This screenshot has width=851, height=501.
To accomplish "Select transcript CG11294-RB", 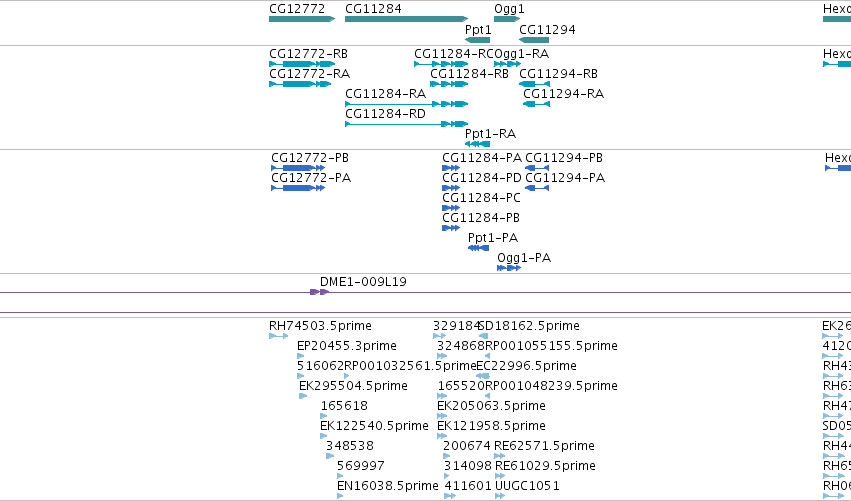I will pyautogui.click(x=535, y=84).
